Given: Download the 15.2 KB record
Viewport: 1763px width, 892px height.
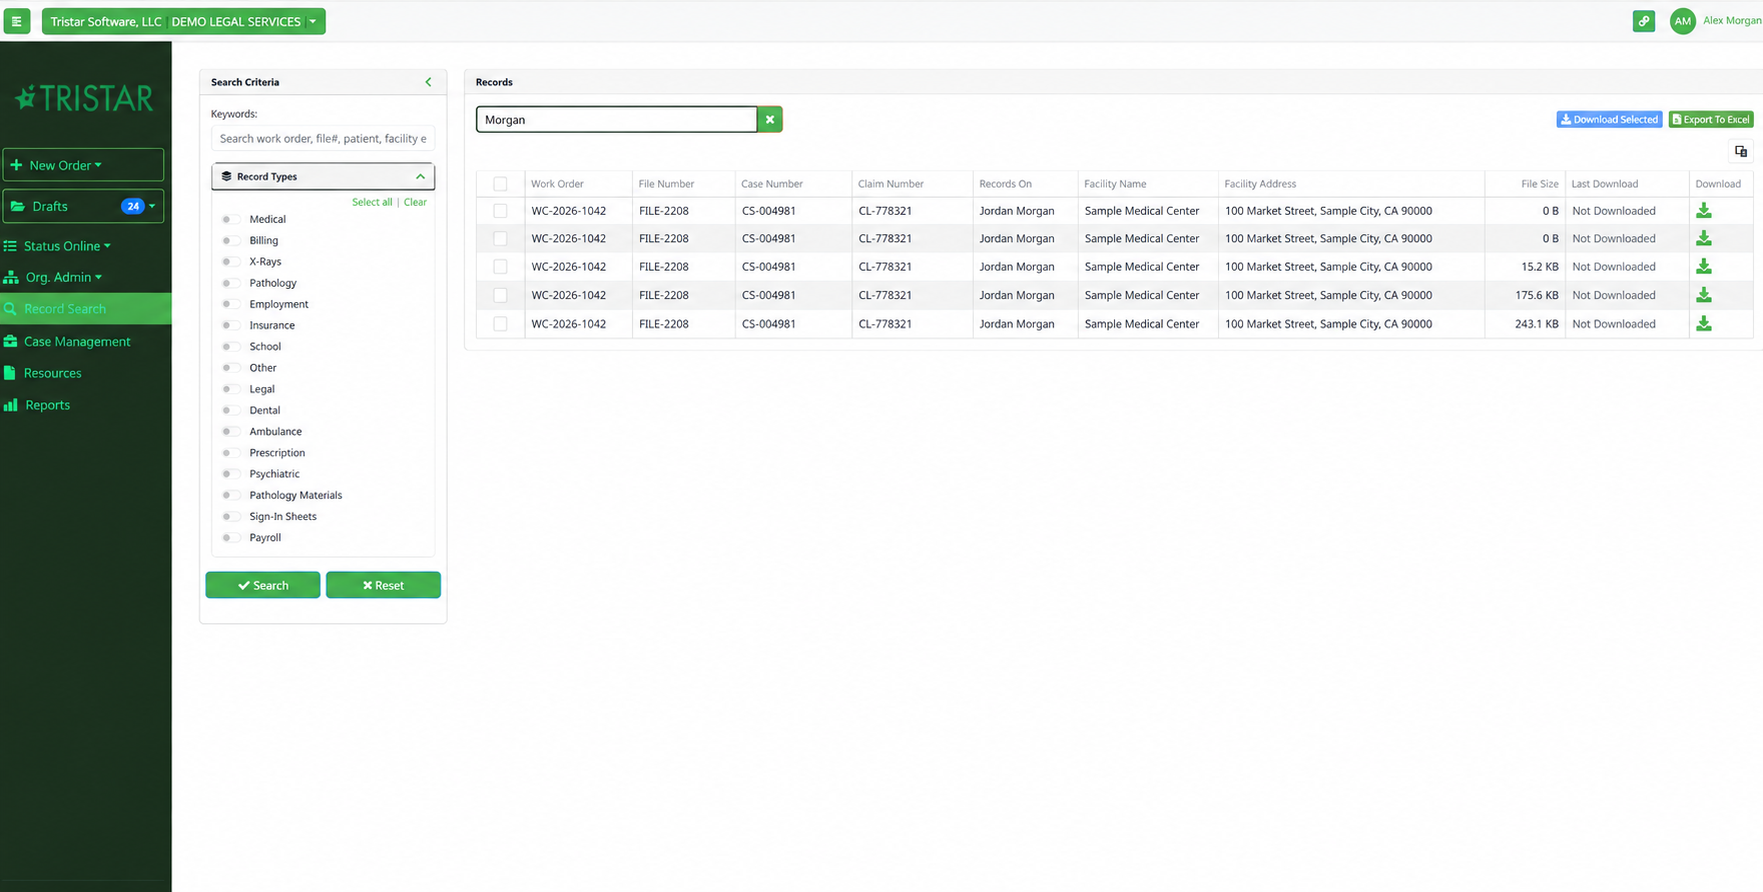Looking at the screenshot, I should 1704,267.
